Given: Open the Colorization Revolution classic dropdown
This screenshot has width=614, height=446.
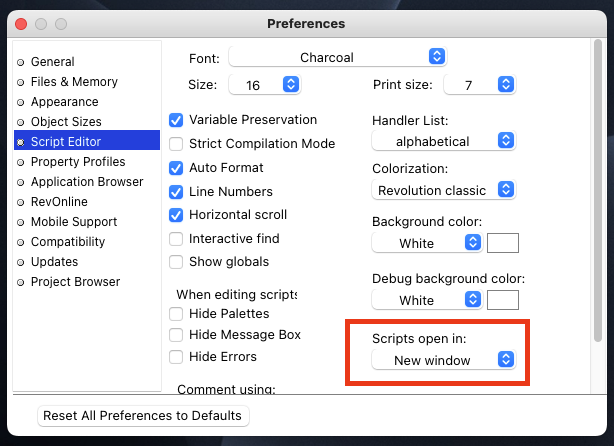Looking at the screenshot, I should (443, 190).
